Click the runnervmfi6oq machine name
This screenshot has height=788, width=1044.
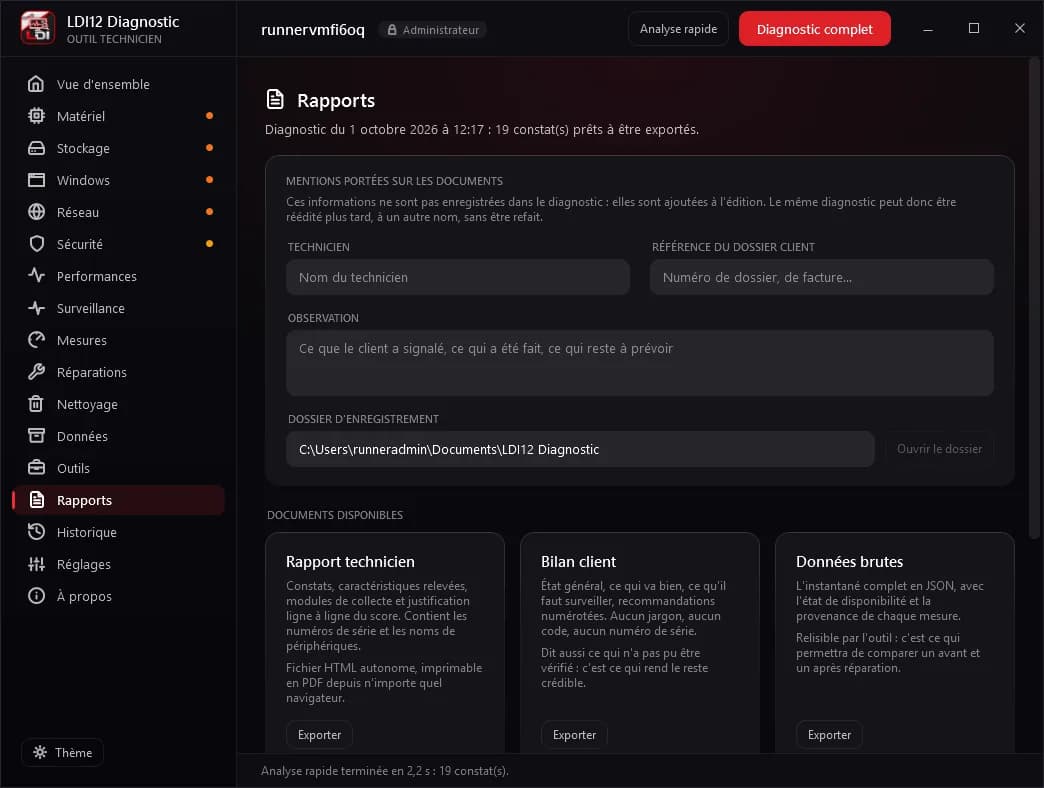coord(313,30)
